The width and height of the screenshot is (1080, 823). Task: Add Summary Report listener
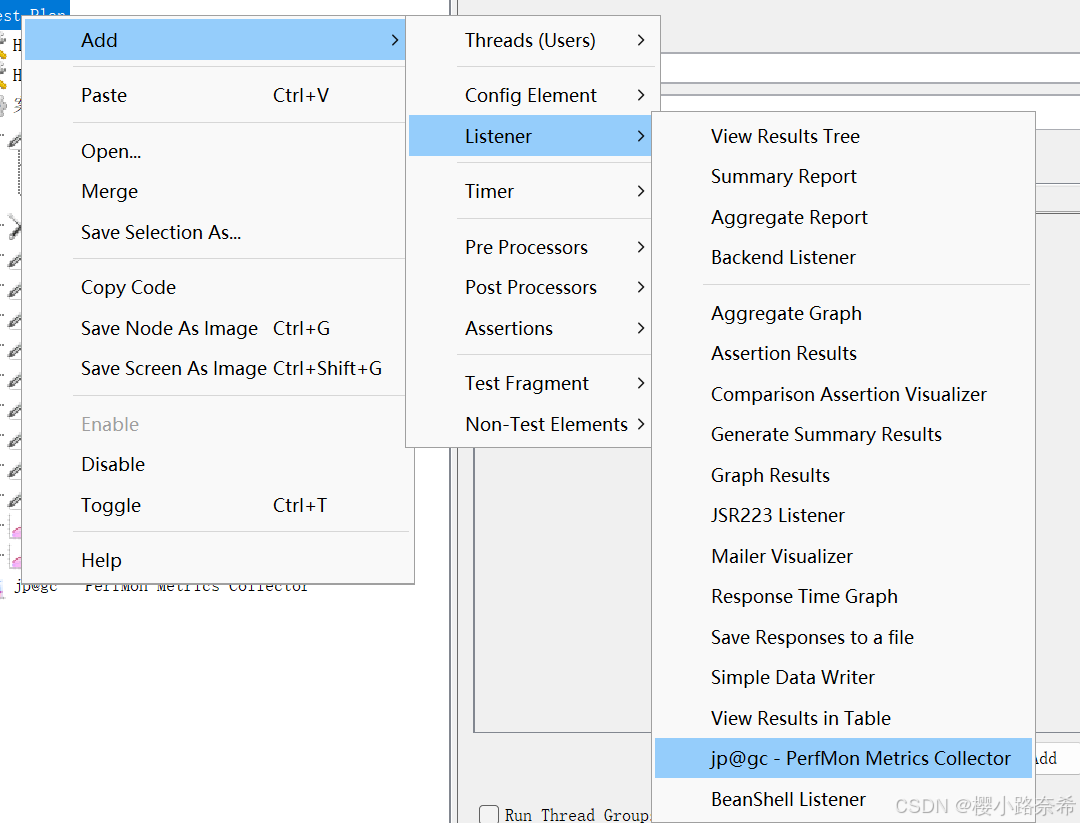tap(843, 176)
